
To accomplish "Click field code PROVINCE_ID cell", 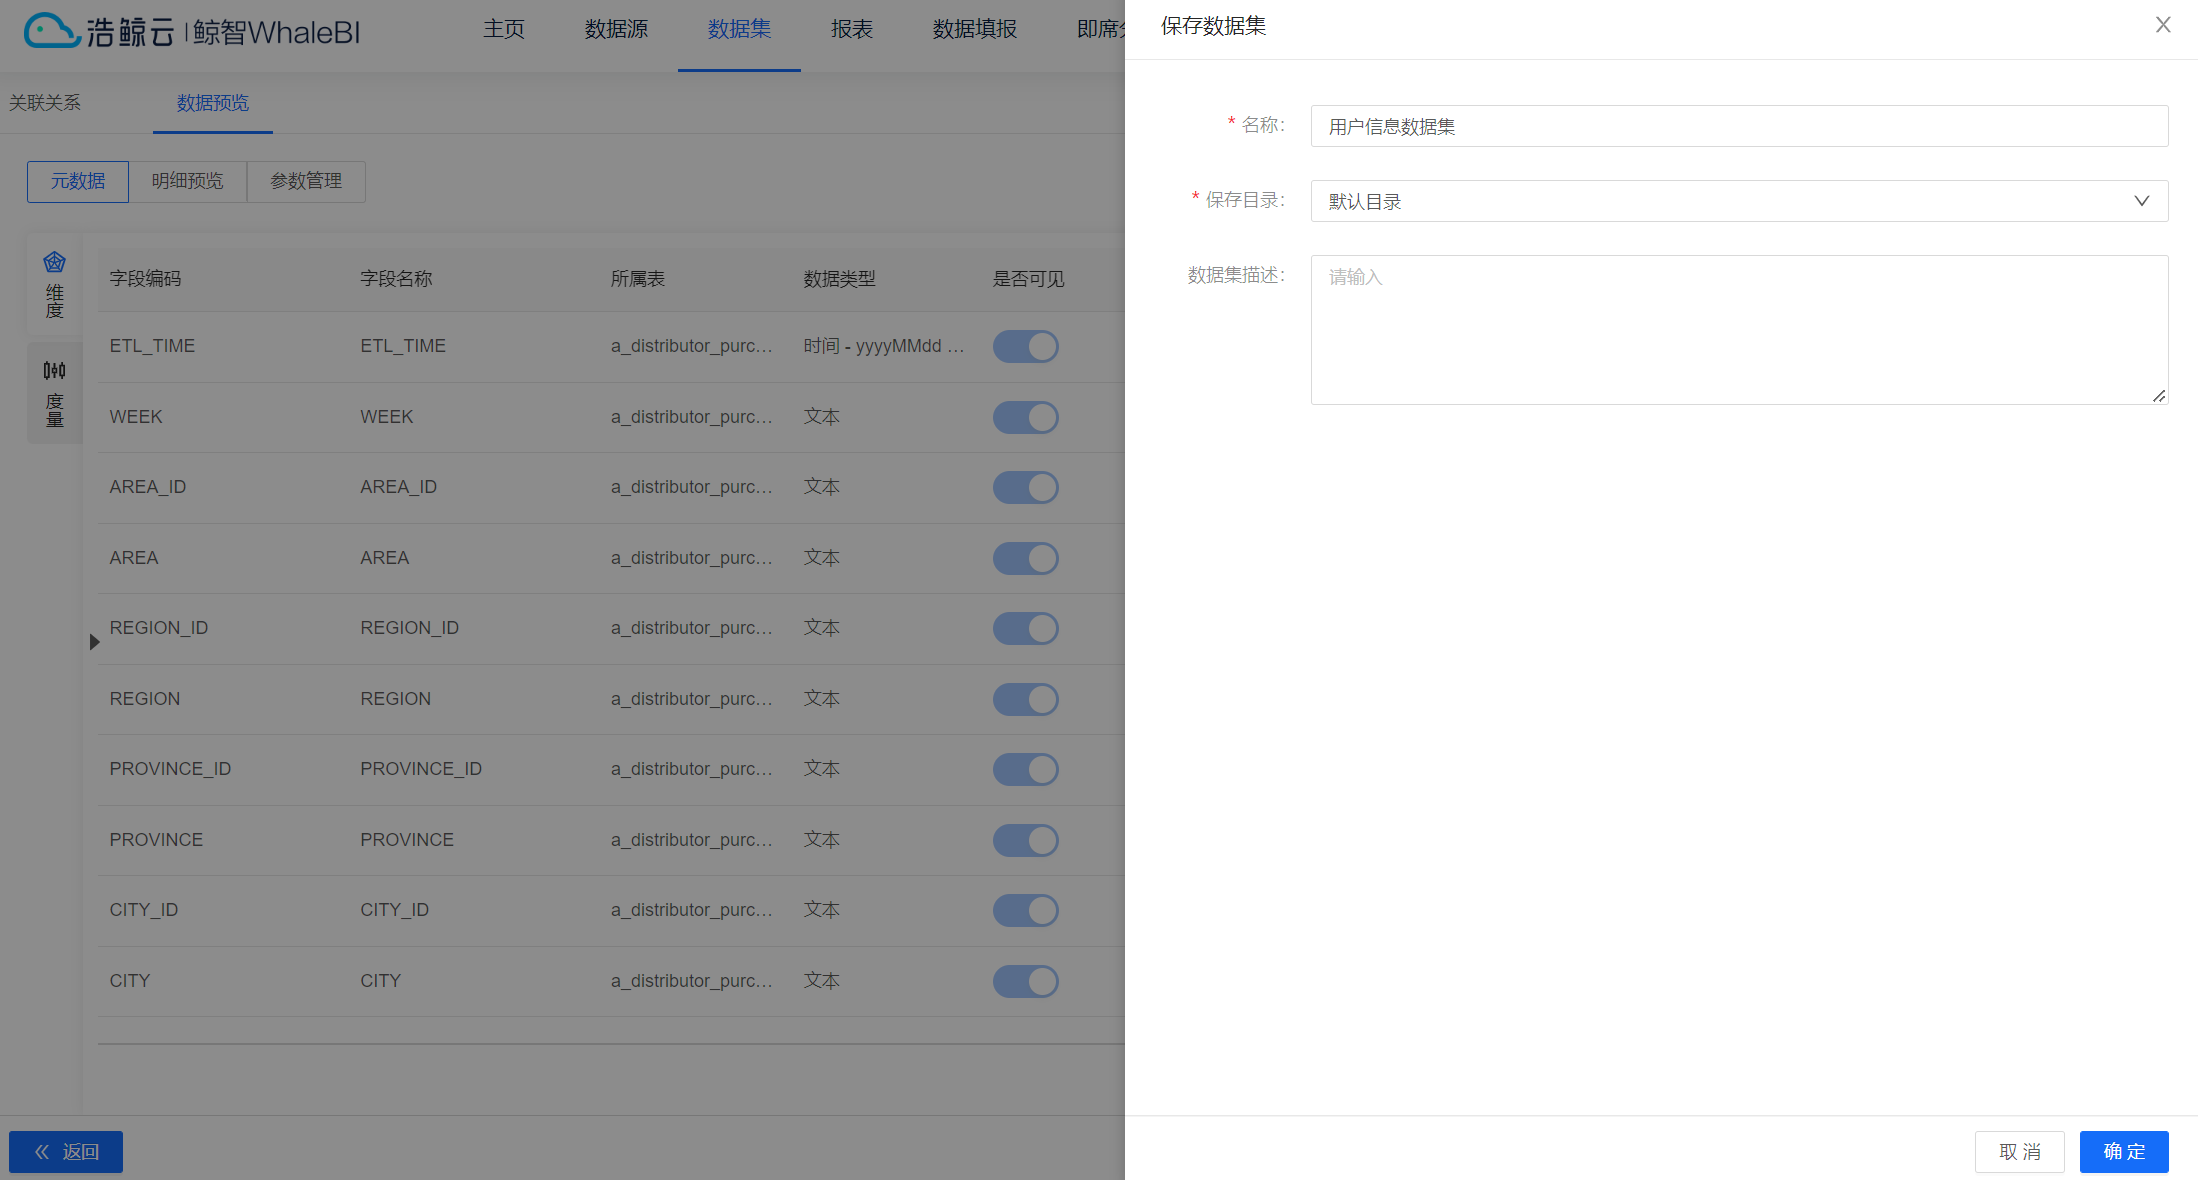I will 170,769.
